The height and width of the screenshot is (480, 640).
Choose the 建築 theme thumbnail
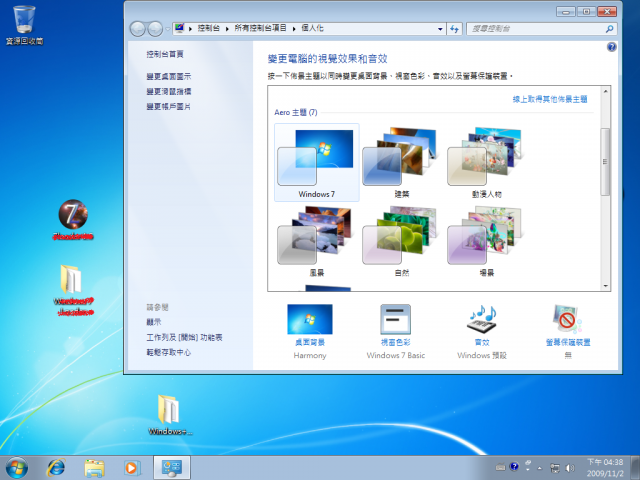point(401,162)
